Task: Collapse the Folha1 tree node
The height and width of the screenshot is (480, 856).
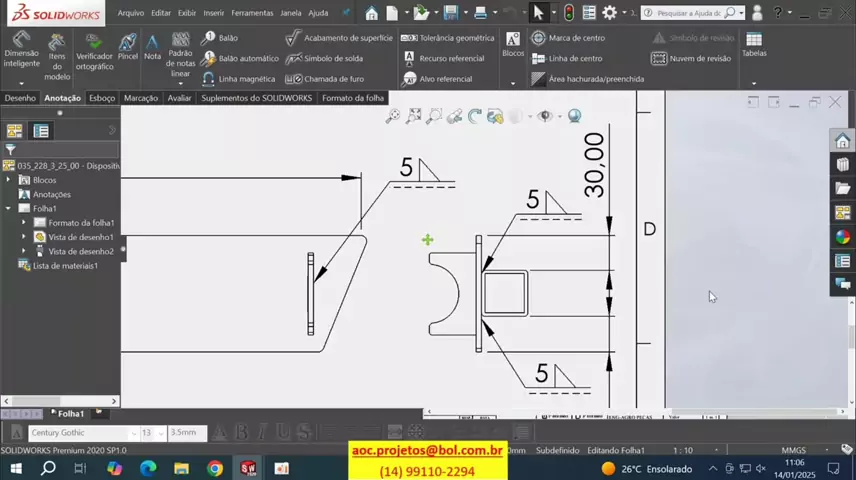Action: click(x=9, y=209)
